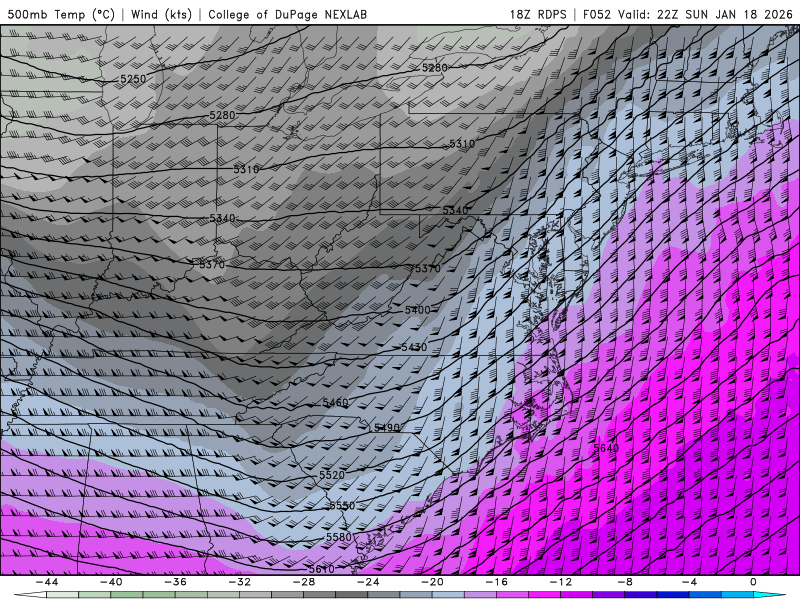Viewport: 800px width, 600px height.
Task: Click the 5490 height contour label
Action: (x=387, y=428)
